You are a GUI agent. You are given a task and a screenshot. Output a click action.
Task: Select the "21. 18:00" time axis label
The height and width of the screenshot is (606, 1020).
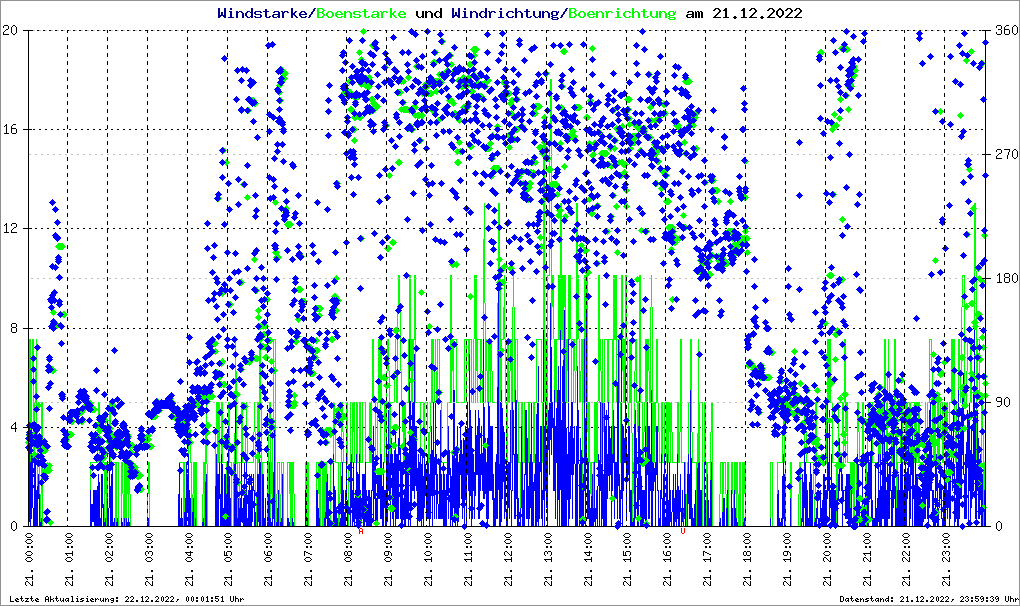coord(747,559)
